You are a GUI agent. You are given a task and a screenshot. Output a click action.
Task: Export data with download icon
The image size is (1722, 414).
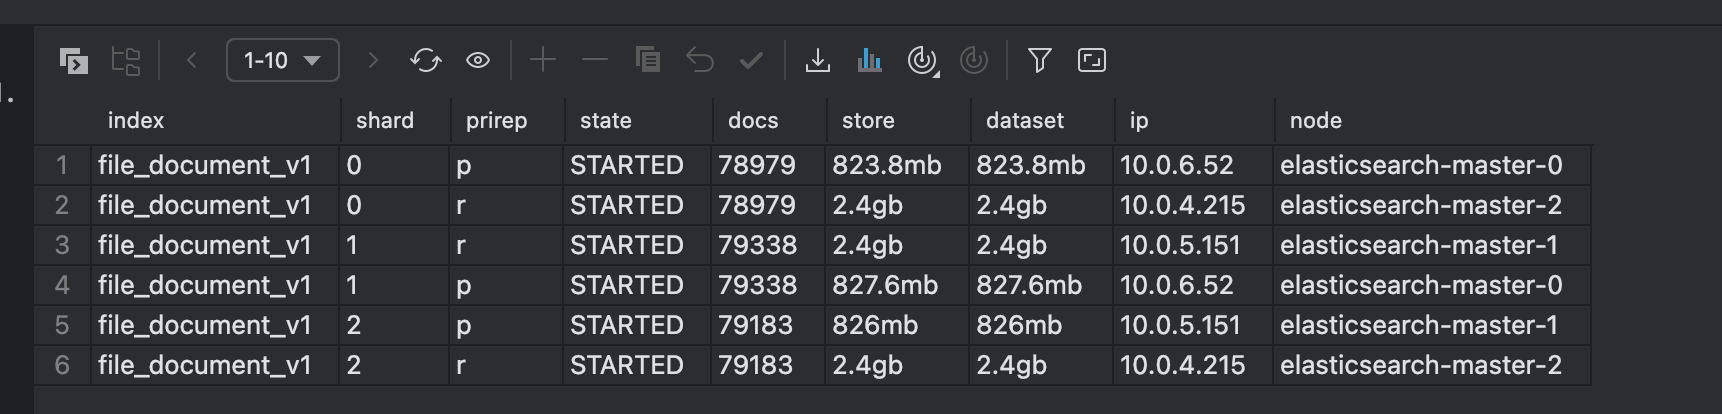[x=818, y=61]
